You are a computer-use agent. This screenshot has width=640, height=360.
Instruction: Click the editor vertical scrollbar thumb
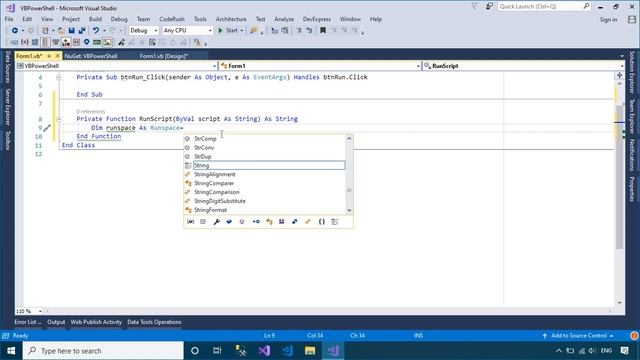coord(620,176)
